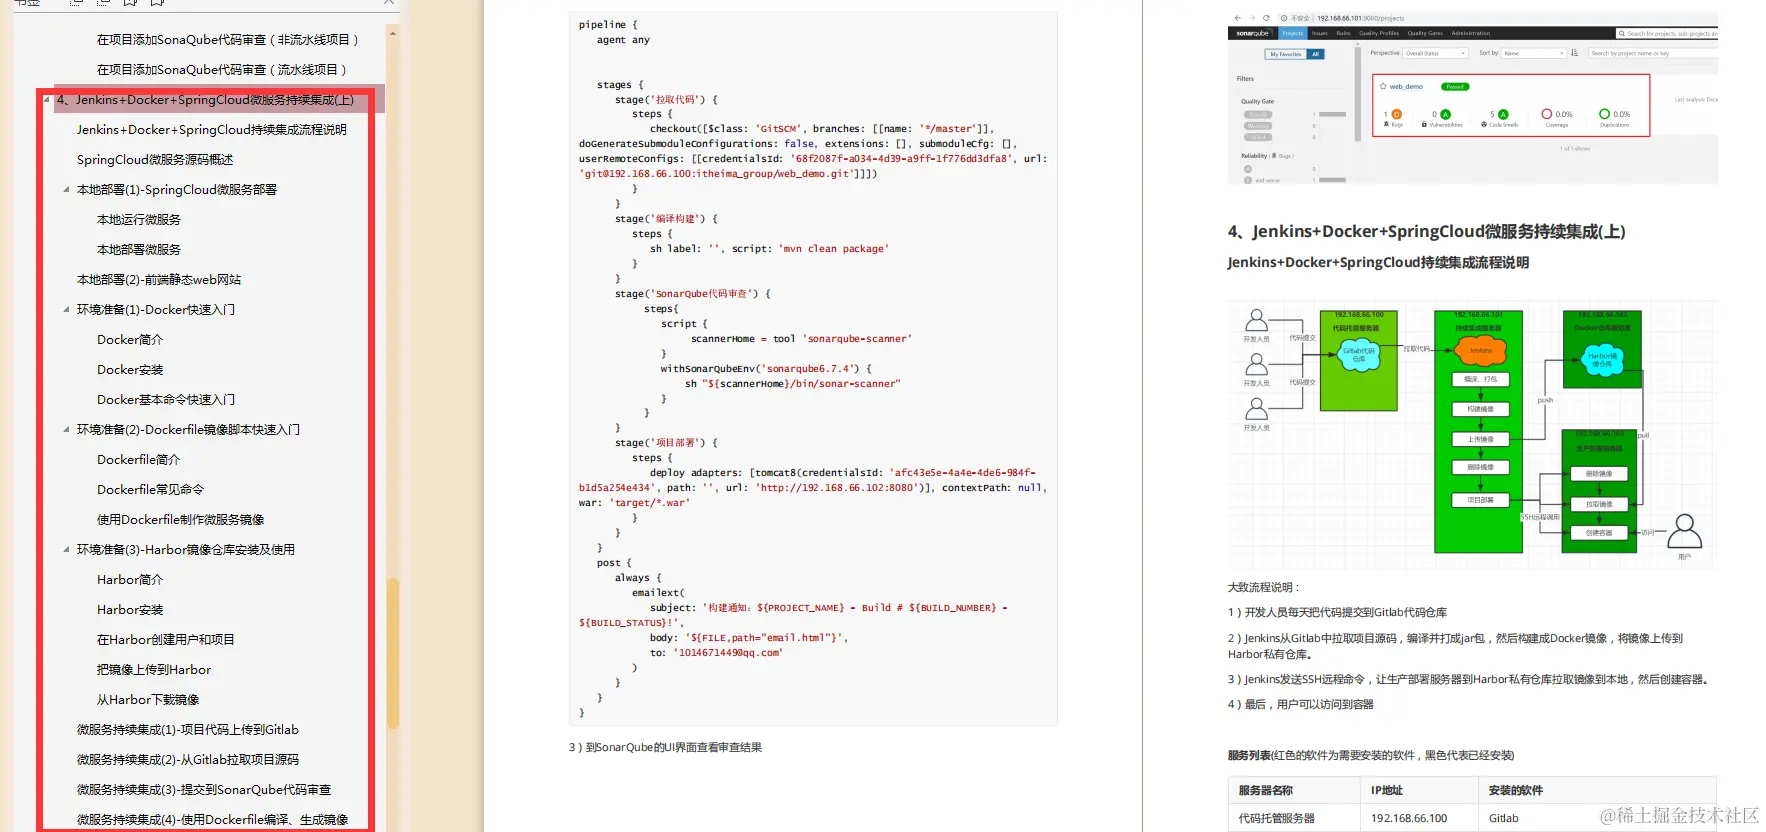Click the pipeline script code block

(x=813, y=368)
